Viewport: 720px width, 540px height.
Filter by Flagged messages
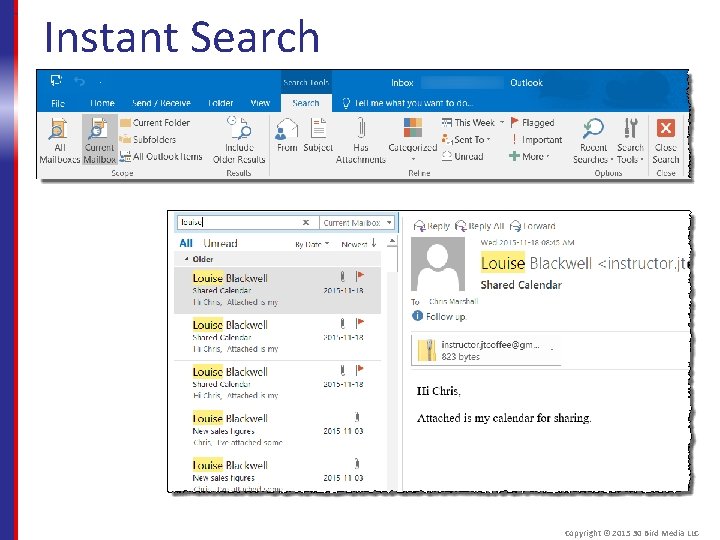point(533,123)
